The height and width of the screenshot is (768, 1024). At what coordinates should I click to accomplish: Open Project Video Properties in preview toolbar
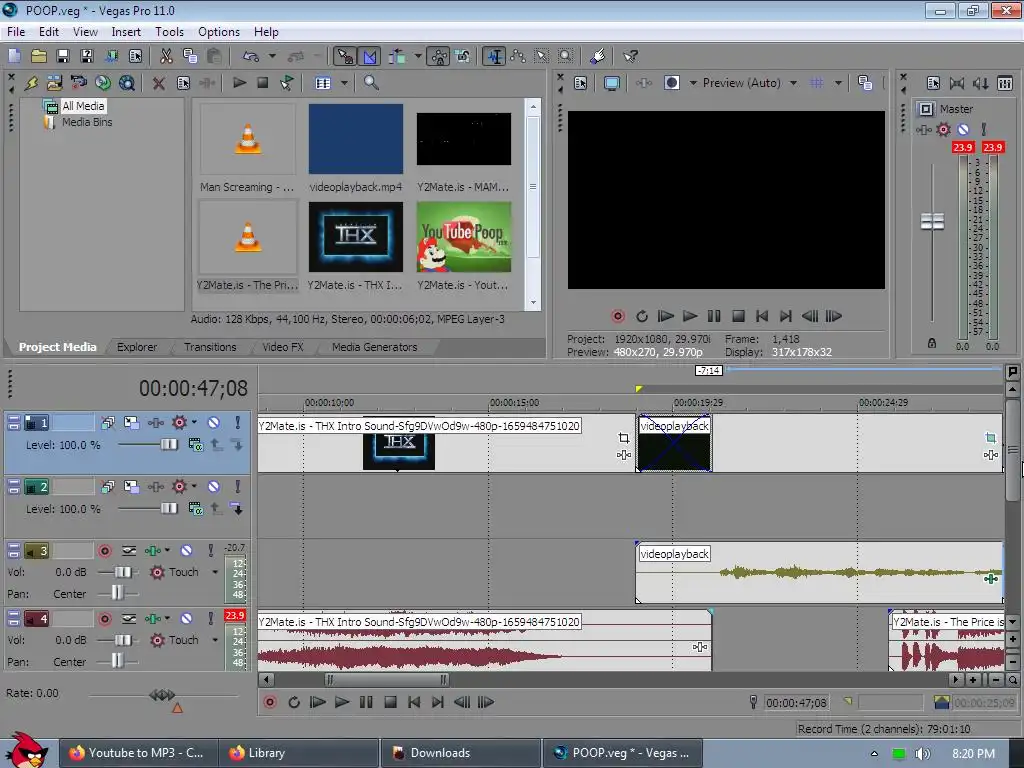pyautogui.click(x=581, y=83)
